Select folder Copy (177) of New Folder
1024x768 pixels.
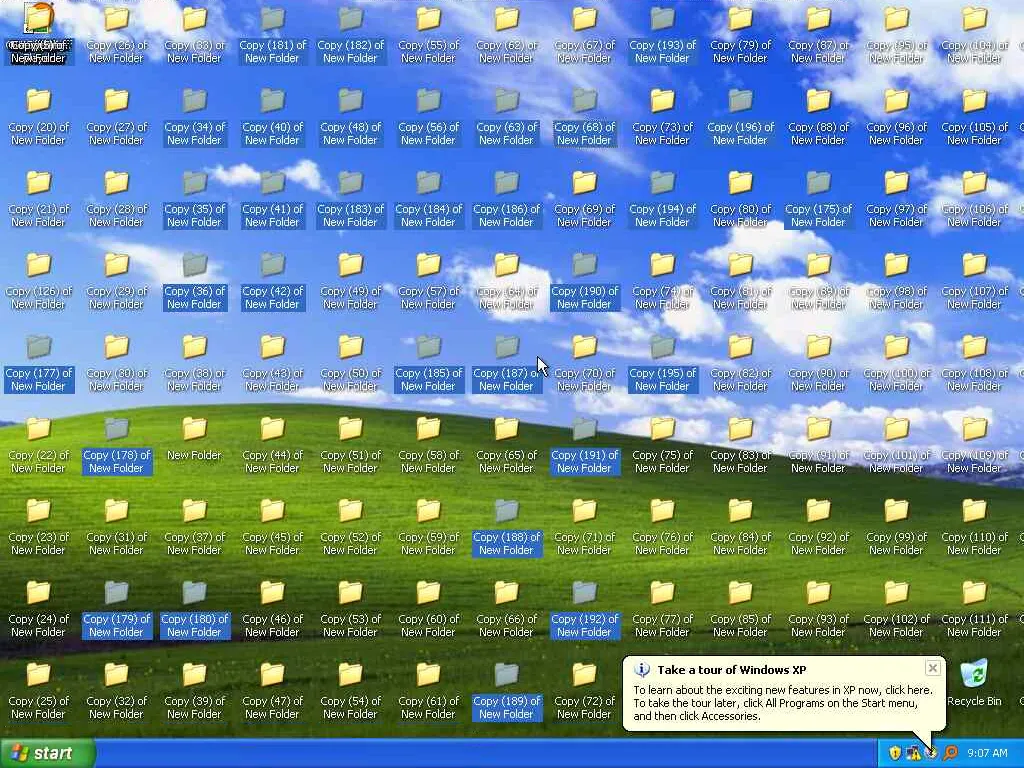(38, 363)
